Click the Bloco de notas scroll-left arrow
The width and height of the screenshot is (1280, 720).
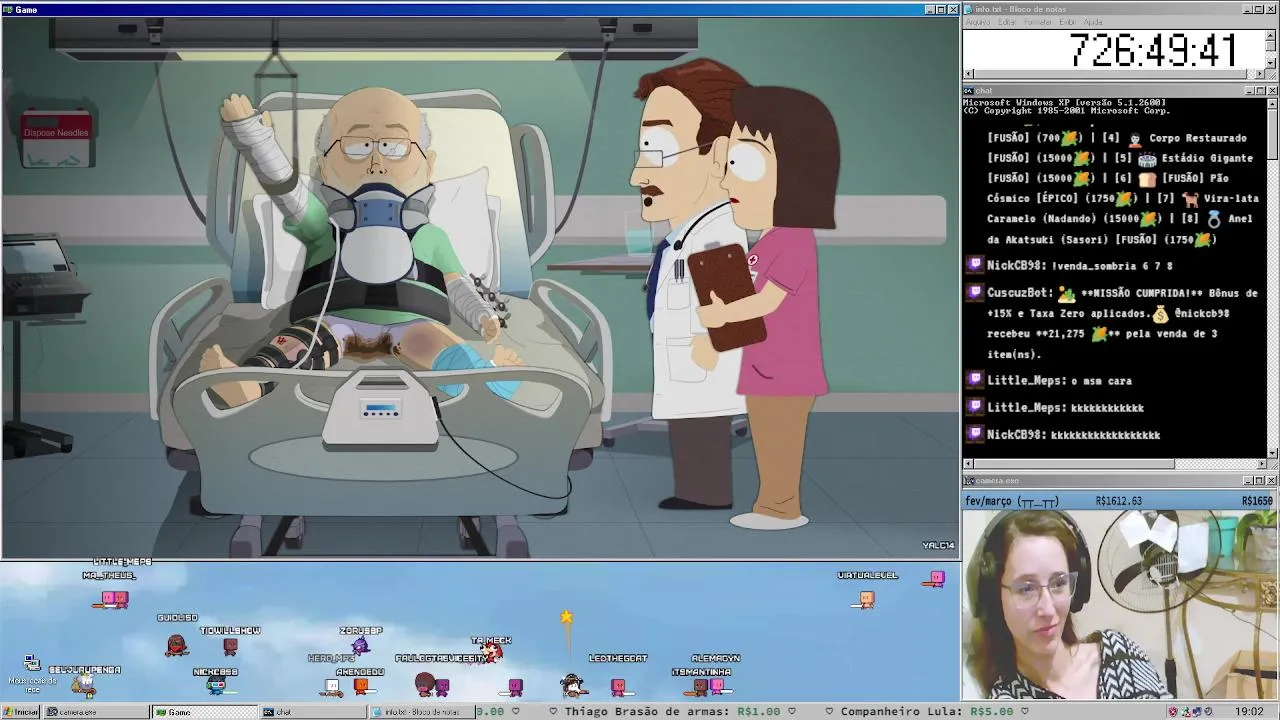click(x=969, y=74)
